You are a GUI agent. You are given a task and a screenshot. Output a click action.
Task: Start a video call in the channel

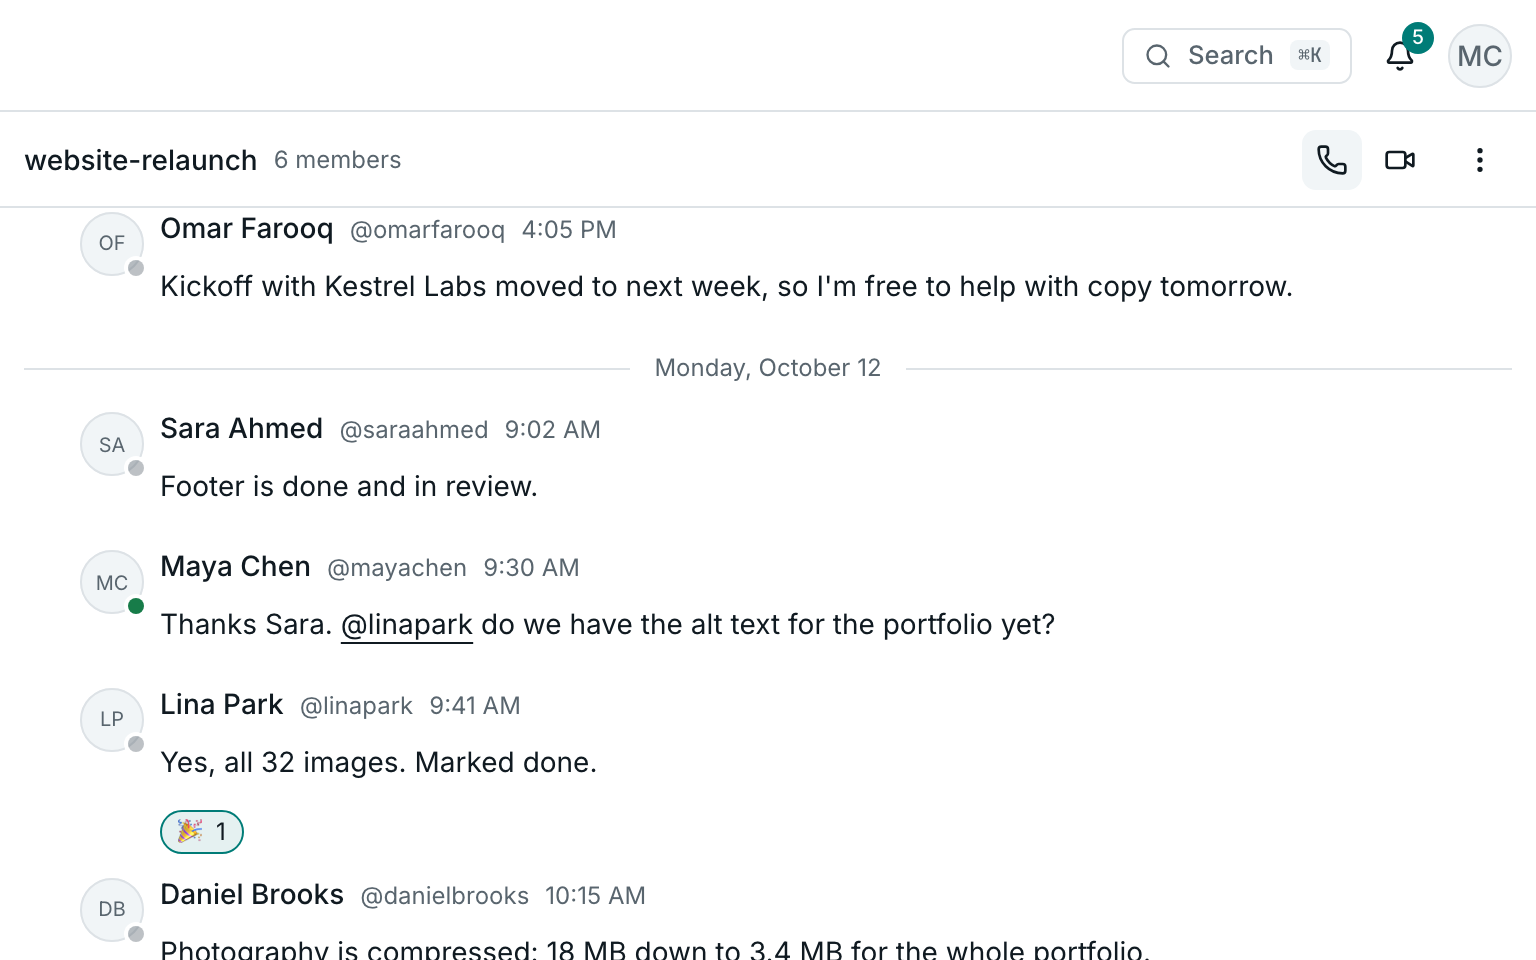1400,160
